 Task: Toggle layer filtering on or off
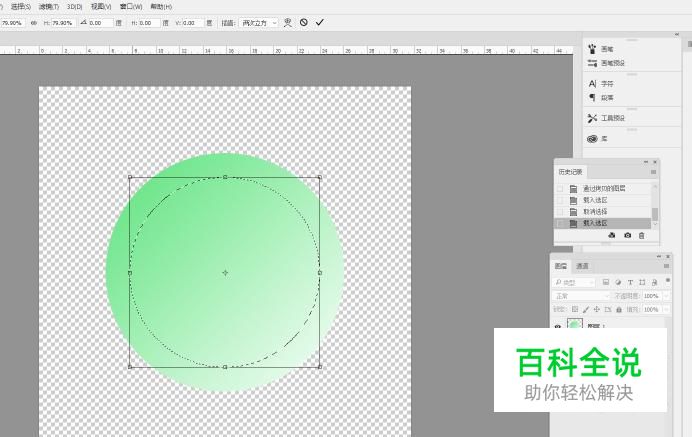(668, 280)
